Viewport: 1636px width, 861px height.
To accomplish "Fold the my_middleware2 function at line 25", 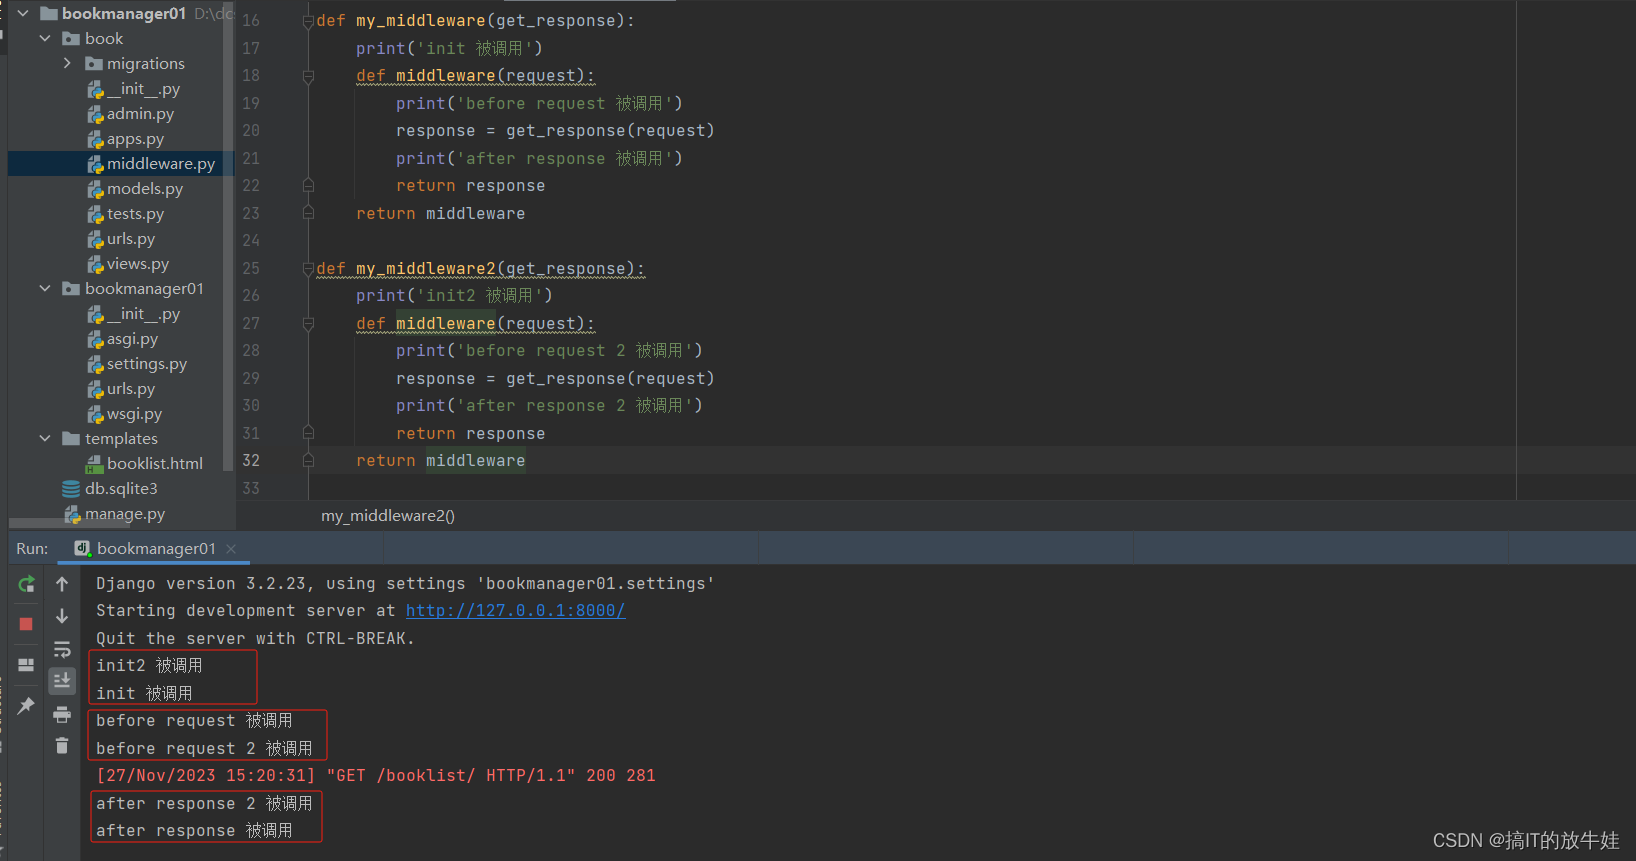I will click(x=308, y=269).
